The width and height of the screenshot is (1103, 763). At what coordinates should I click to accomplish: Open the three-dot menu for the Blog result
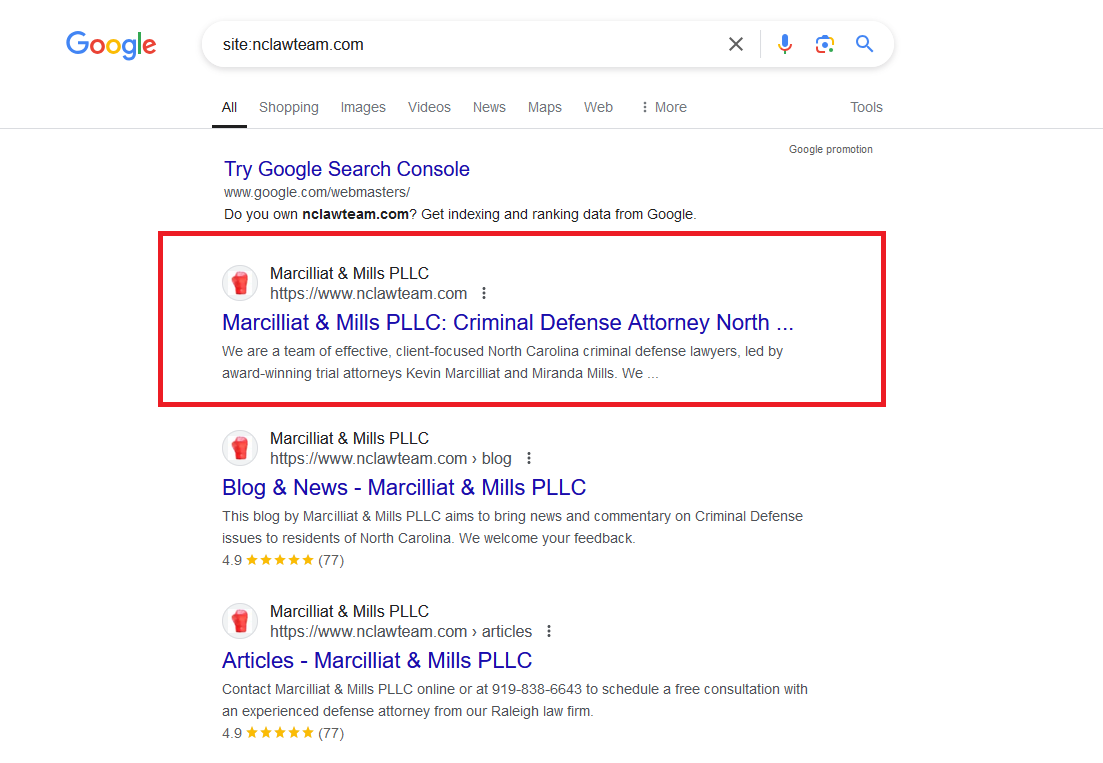pyautogui.click(x=529, y=458)
